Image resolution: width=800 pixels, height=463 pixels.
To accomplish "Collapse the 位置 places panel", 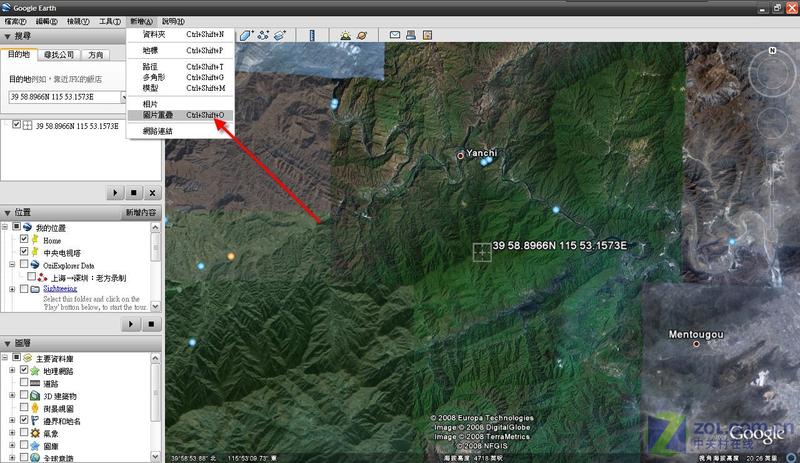I will (7, 212).
